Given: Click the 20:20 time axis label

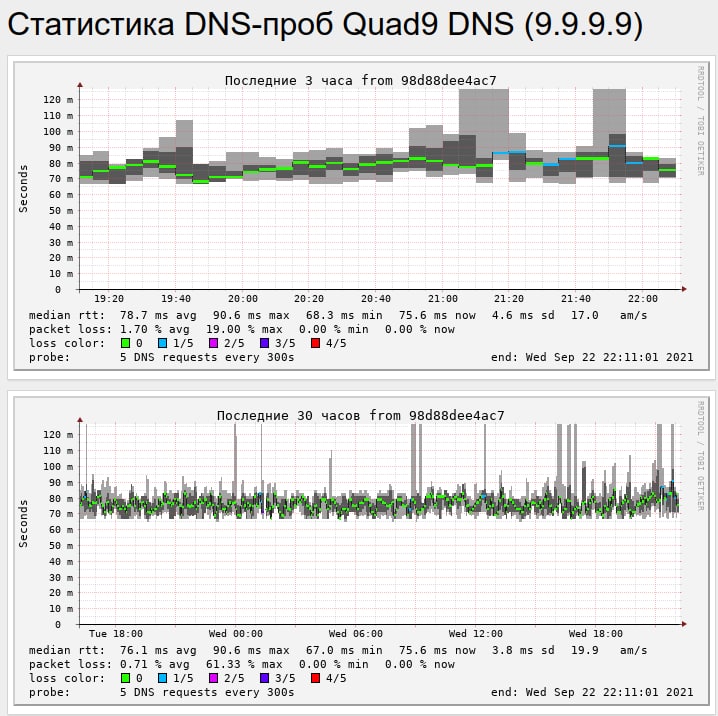Looking at the screenshot, I should tap(309, 299).
